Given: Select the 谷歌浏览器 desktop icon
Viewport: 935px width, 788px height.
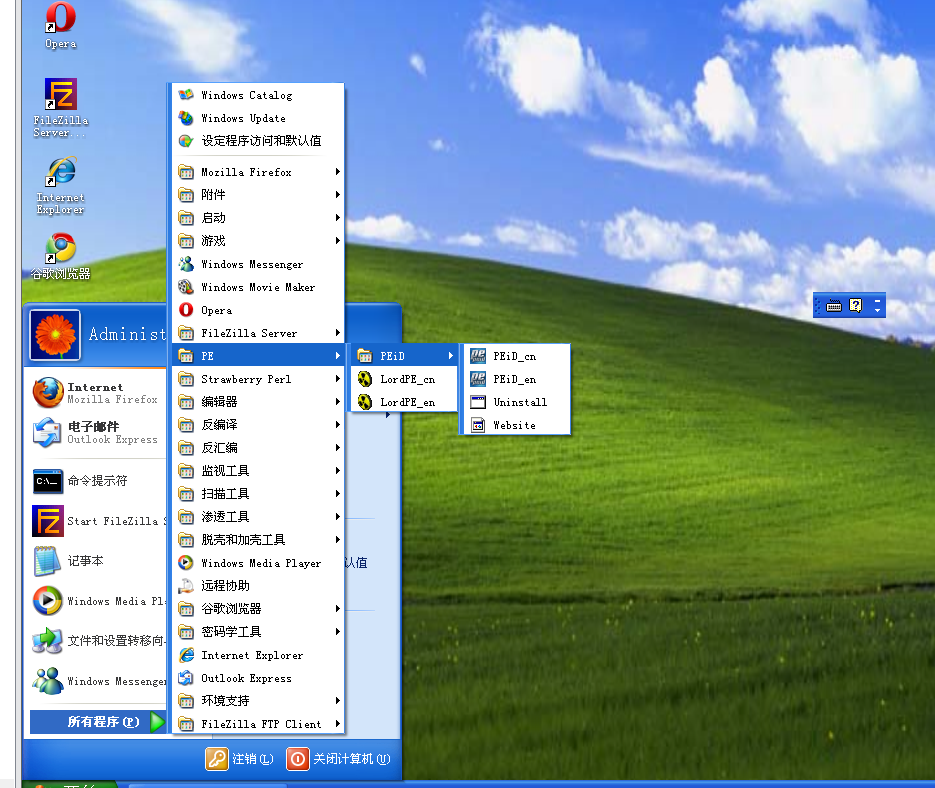Looking at the screenshot, I should click(61, 257).
